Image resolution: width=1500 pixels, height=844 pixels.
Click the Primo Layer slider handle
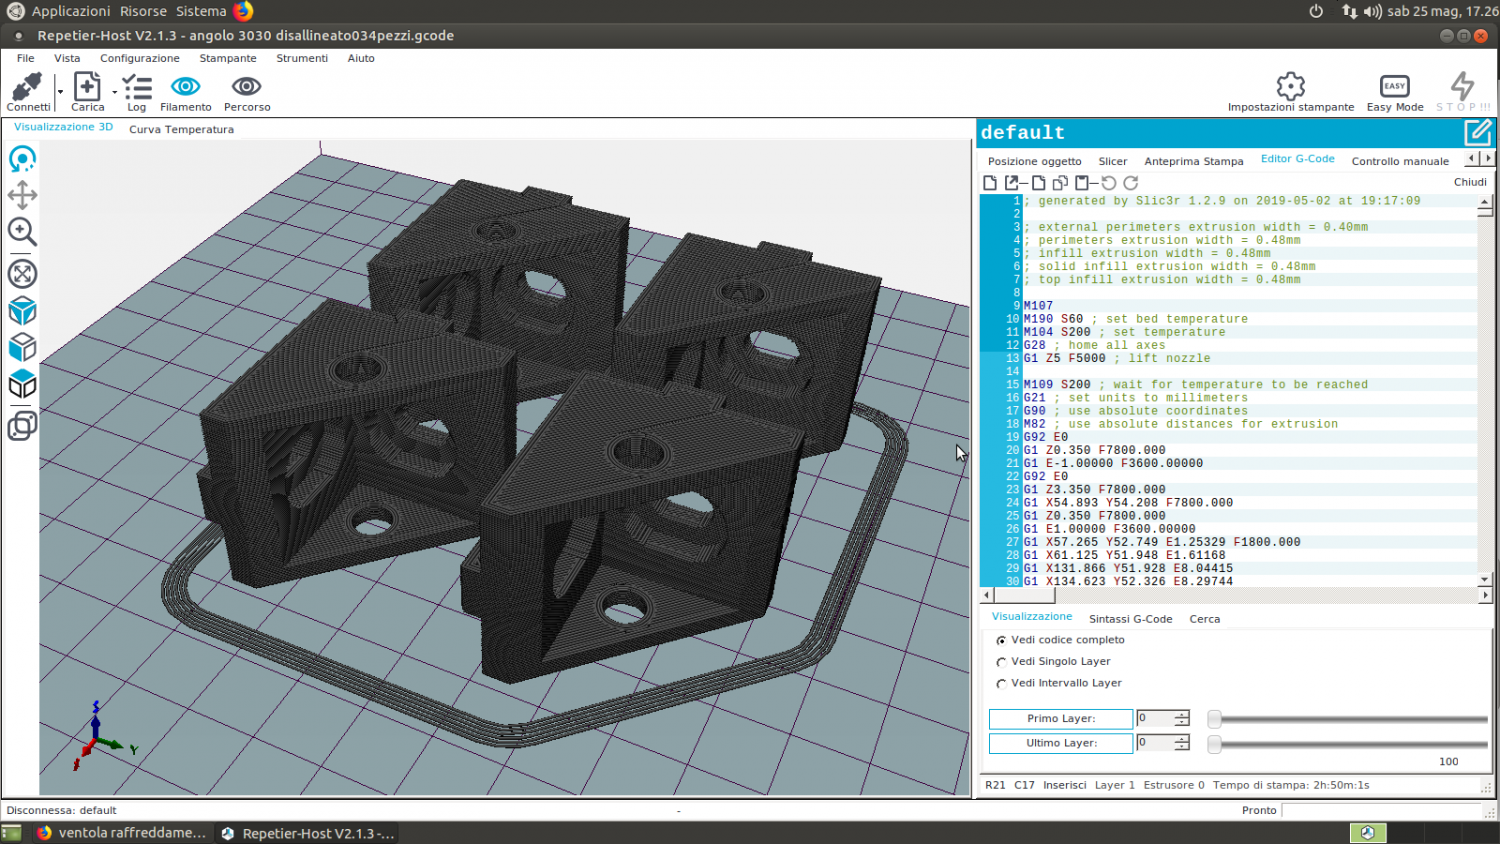pos(1214,719)
